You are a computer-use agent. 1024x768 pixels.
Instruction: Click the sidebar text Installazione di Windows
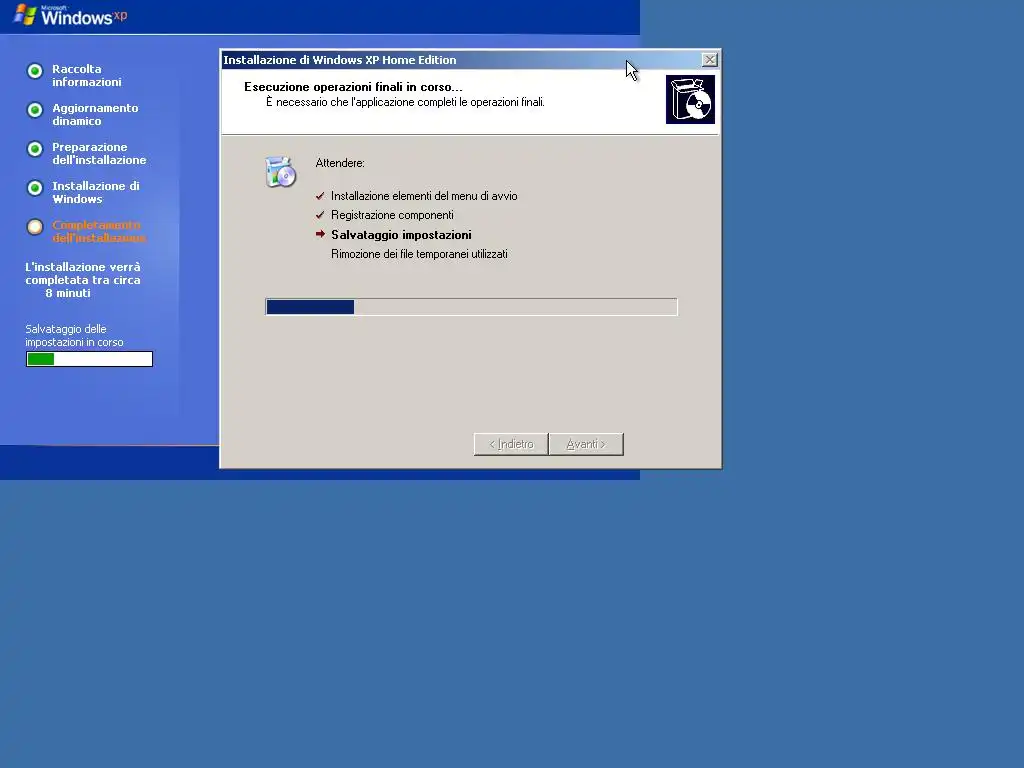click(96, 193)
